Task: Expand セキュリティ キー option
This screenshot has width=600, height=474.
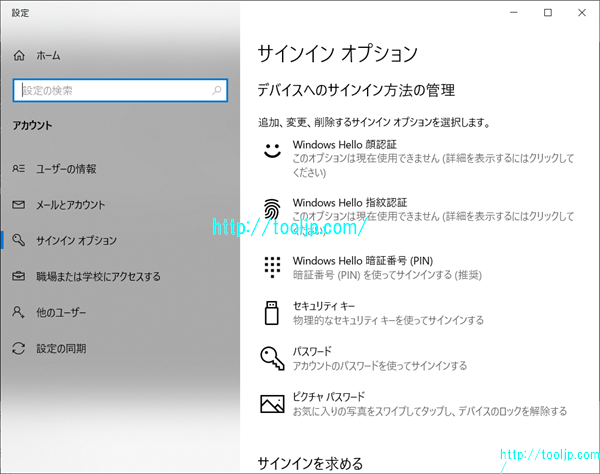Action: (x=419, y=313)
